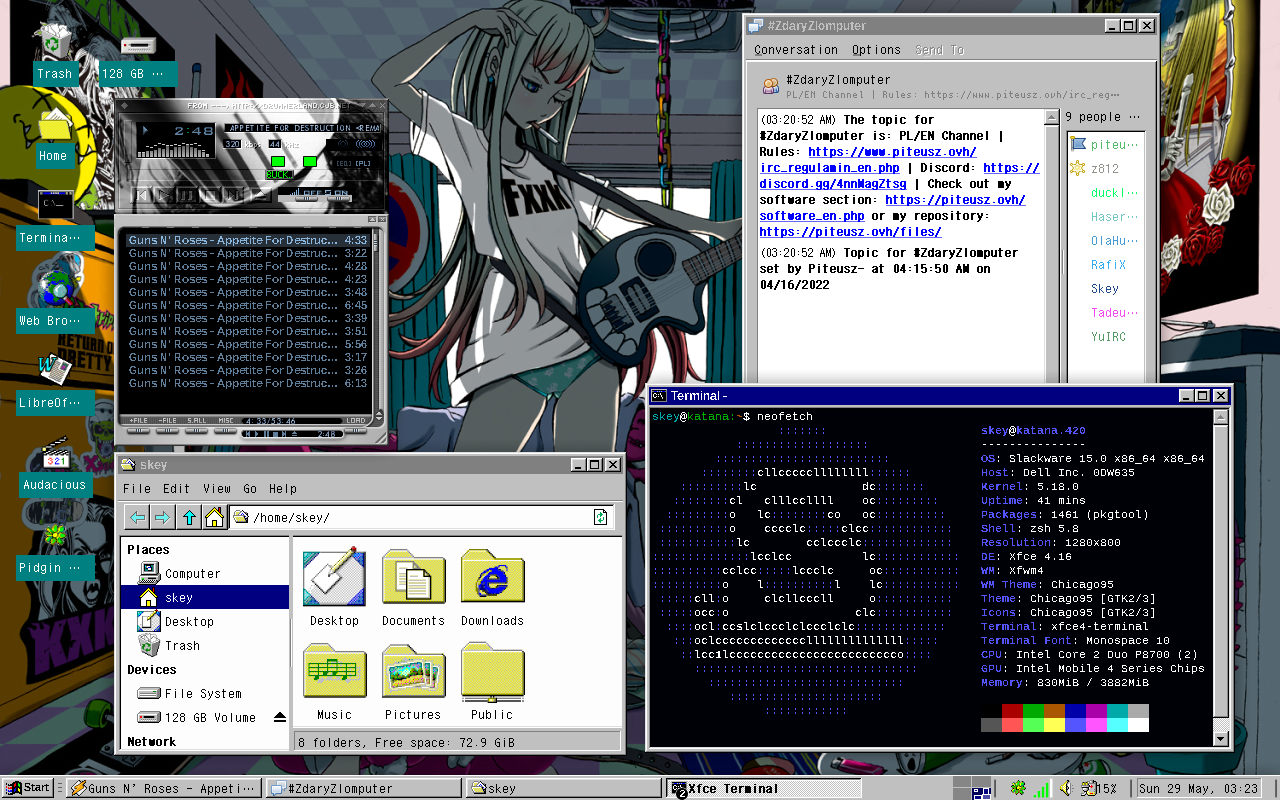Select user RafiX in the channel list
Screen dimensions: 1280x800
pyautogui.click(x=1106, y=265)
